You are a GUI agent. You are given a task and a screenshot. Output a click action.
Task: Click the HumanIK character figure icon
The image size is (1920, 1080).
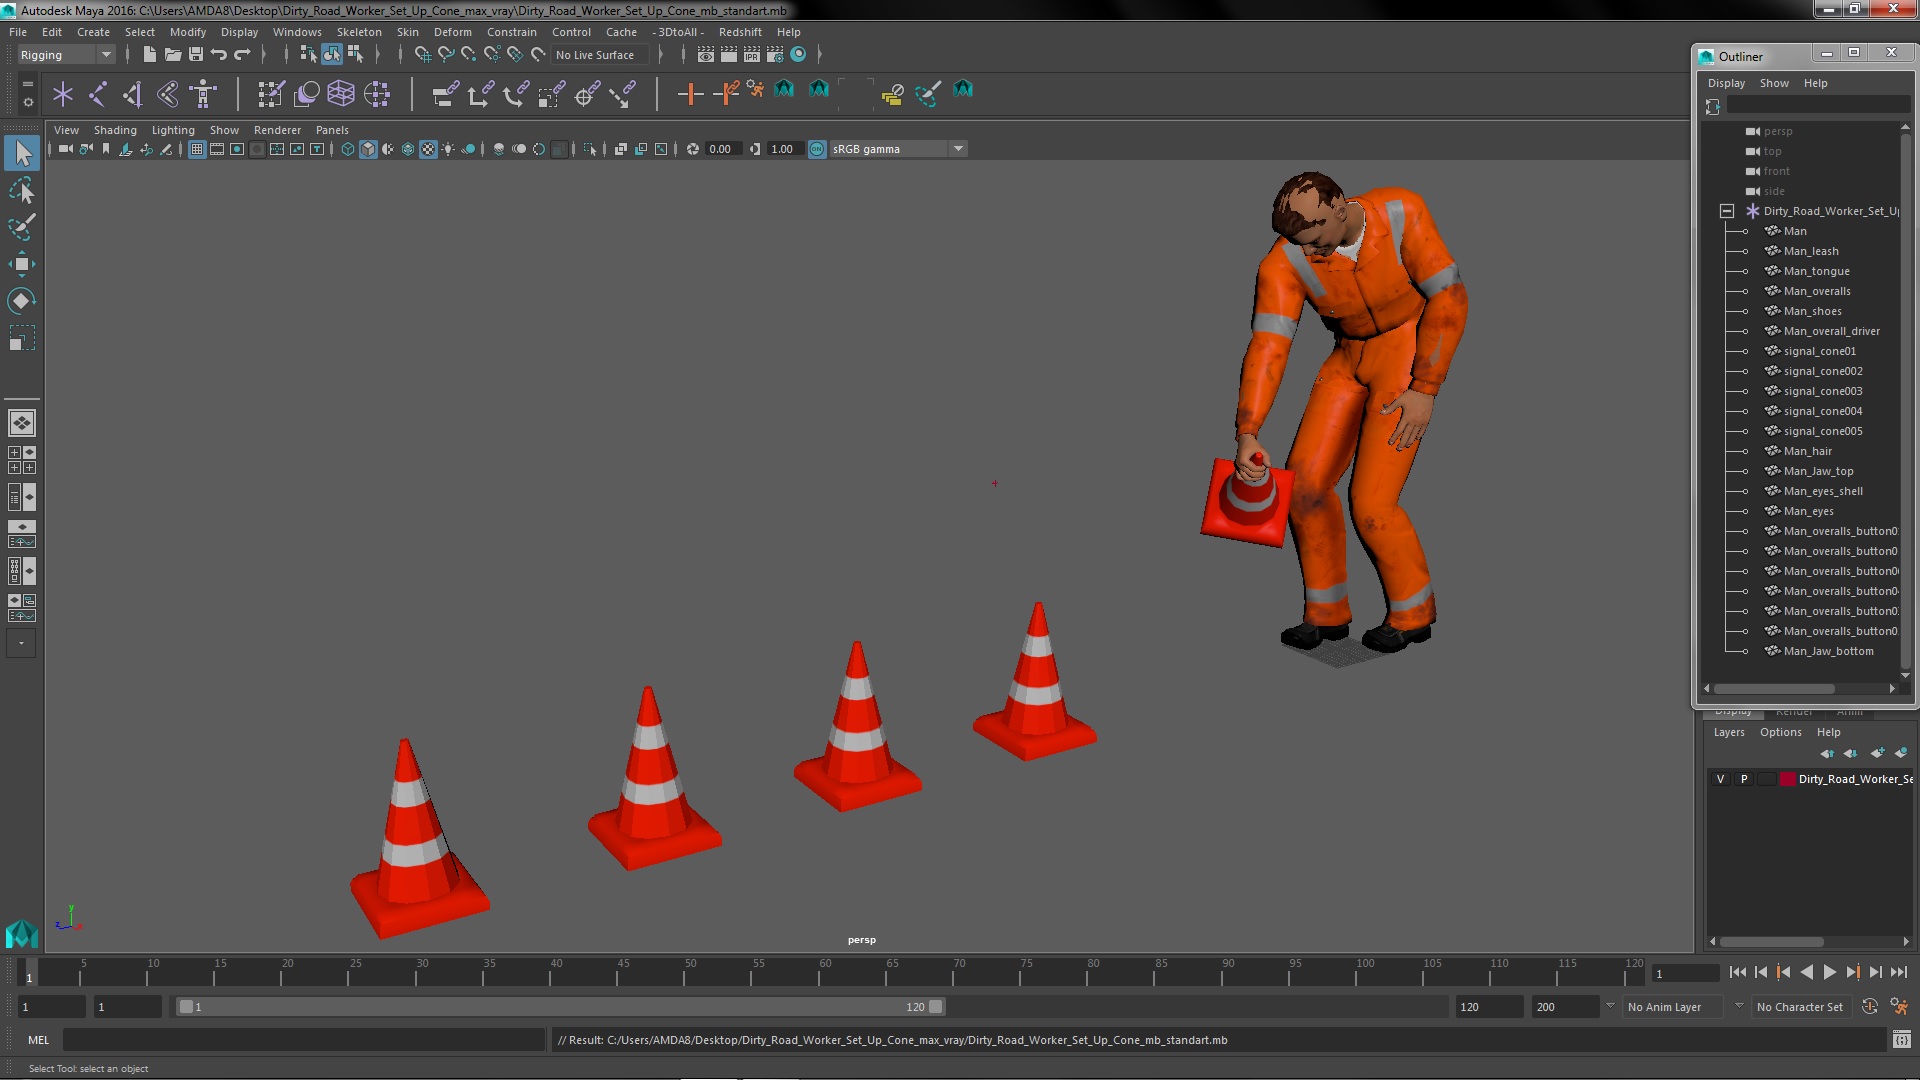pyautogui.click(x=203, y=94)
